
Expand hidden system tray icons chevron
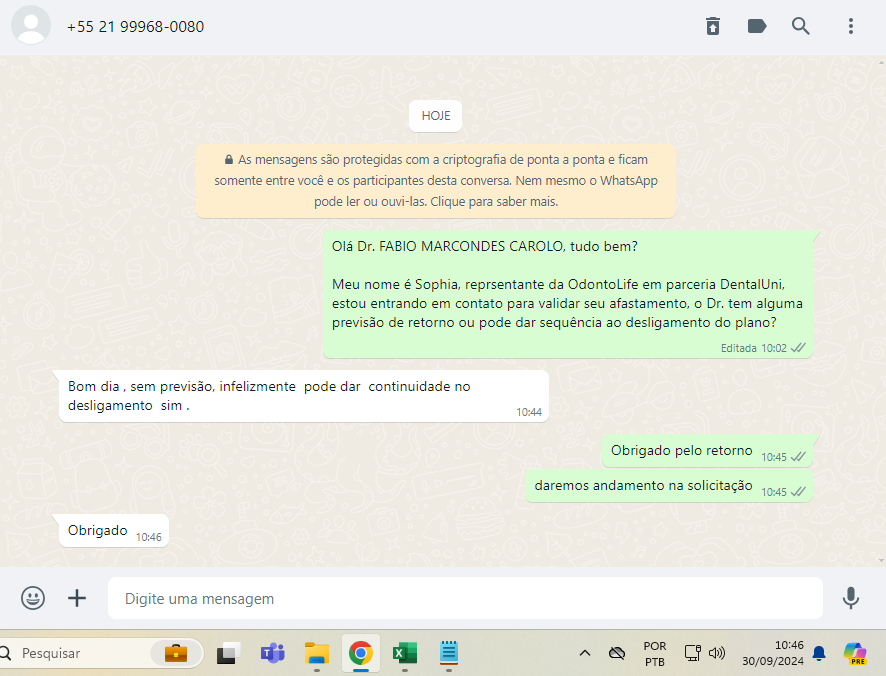[x=585, y=653]
